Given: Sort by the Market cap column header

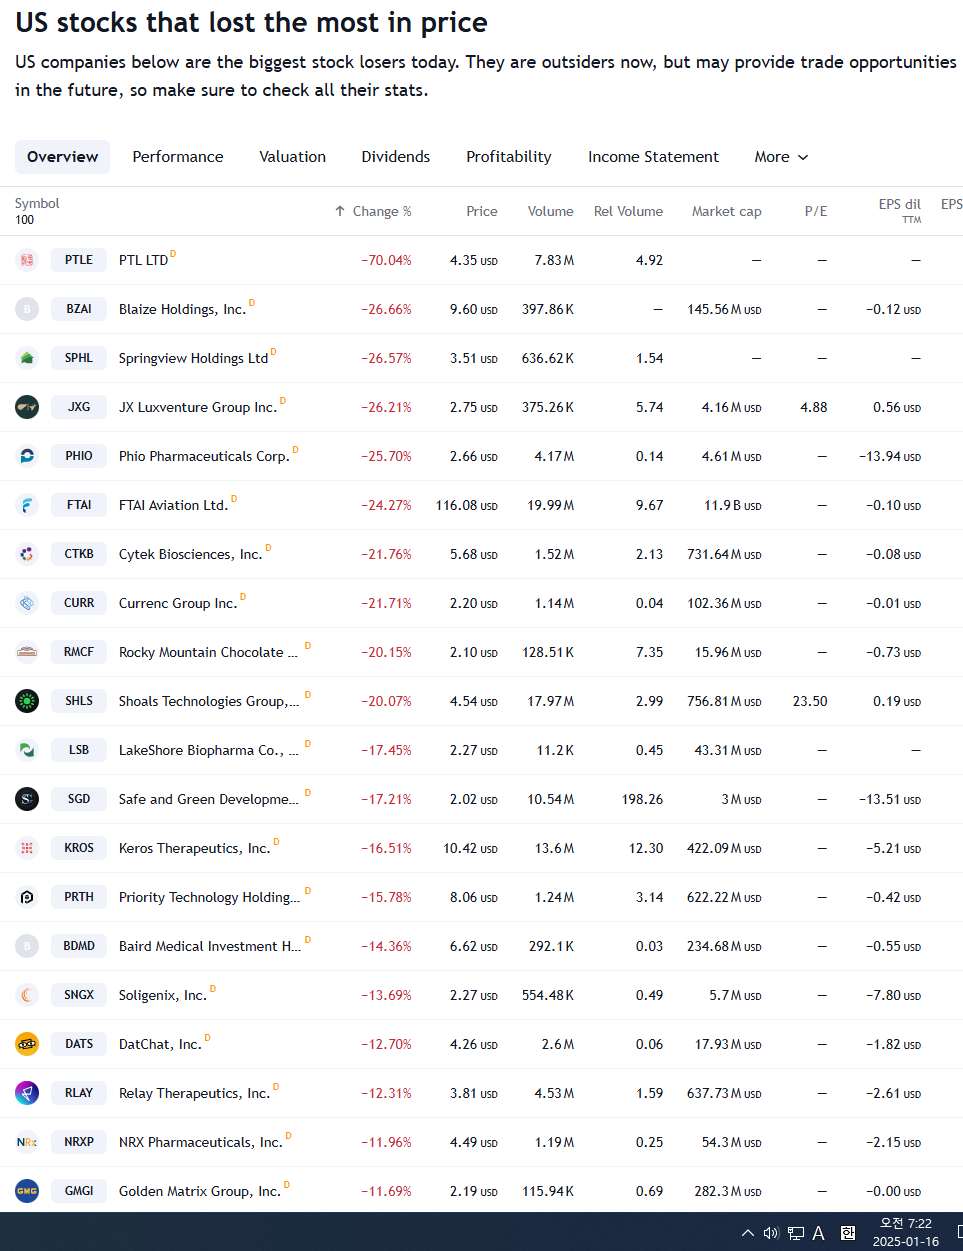Looking at the screenshot, I should pyautogui.click(x=727, y=211).
